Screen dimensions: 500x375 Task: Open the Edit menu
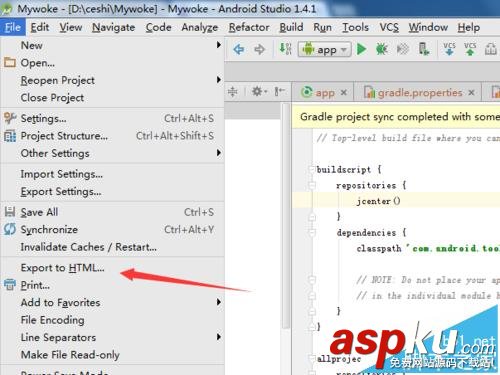[40, 27]
